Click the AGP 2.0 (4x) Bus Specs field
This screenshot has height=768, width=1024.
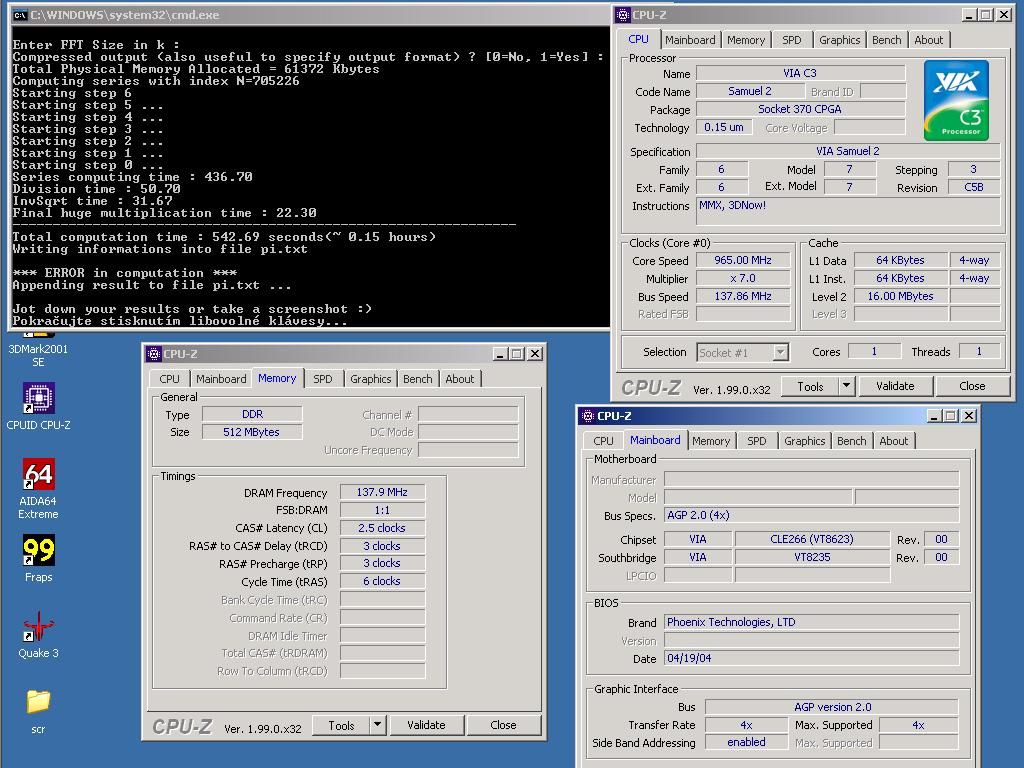point(811,515)
